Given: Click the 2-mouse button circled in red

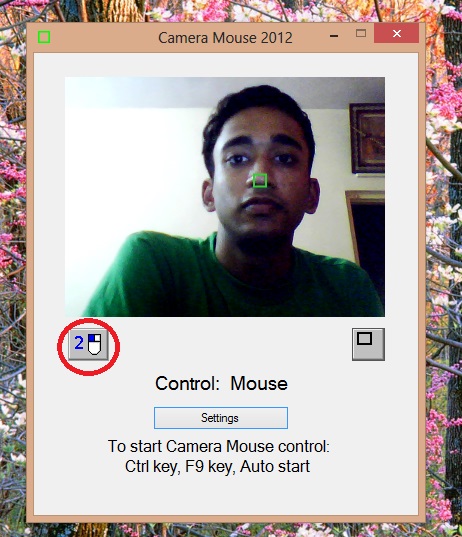Looking at the screenshot, I should pyautogui.click(x=88, y=345).
